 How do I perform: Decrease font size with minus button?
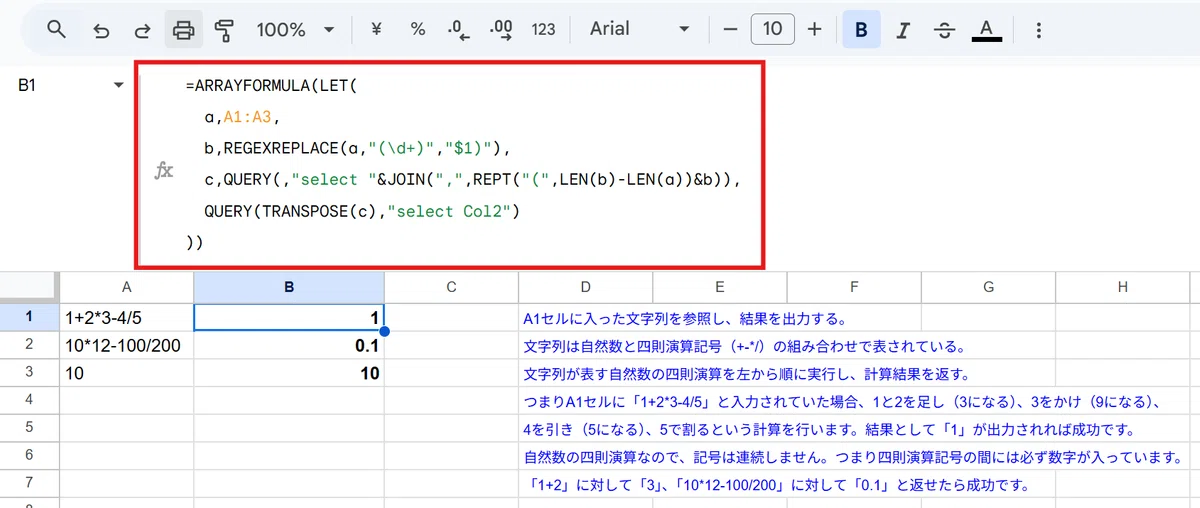[x=730, y=30]
